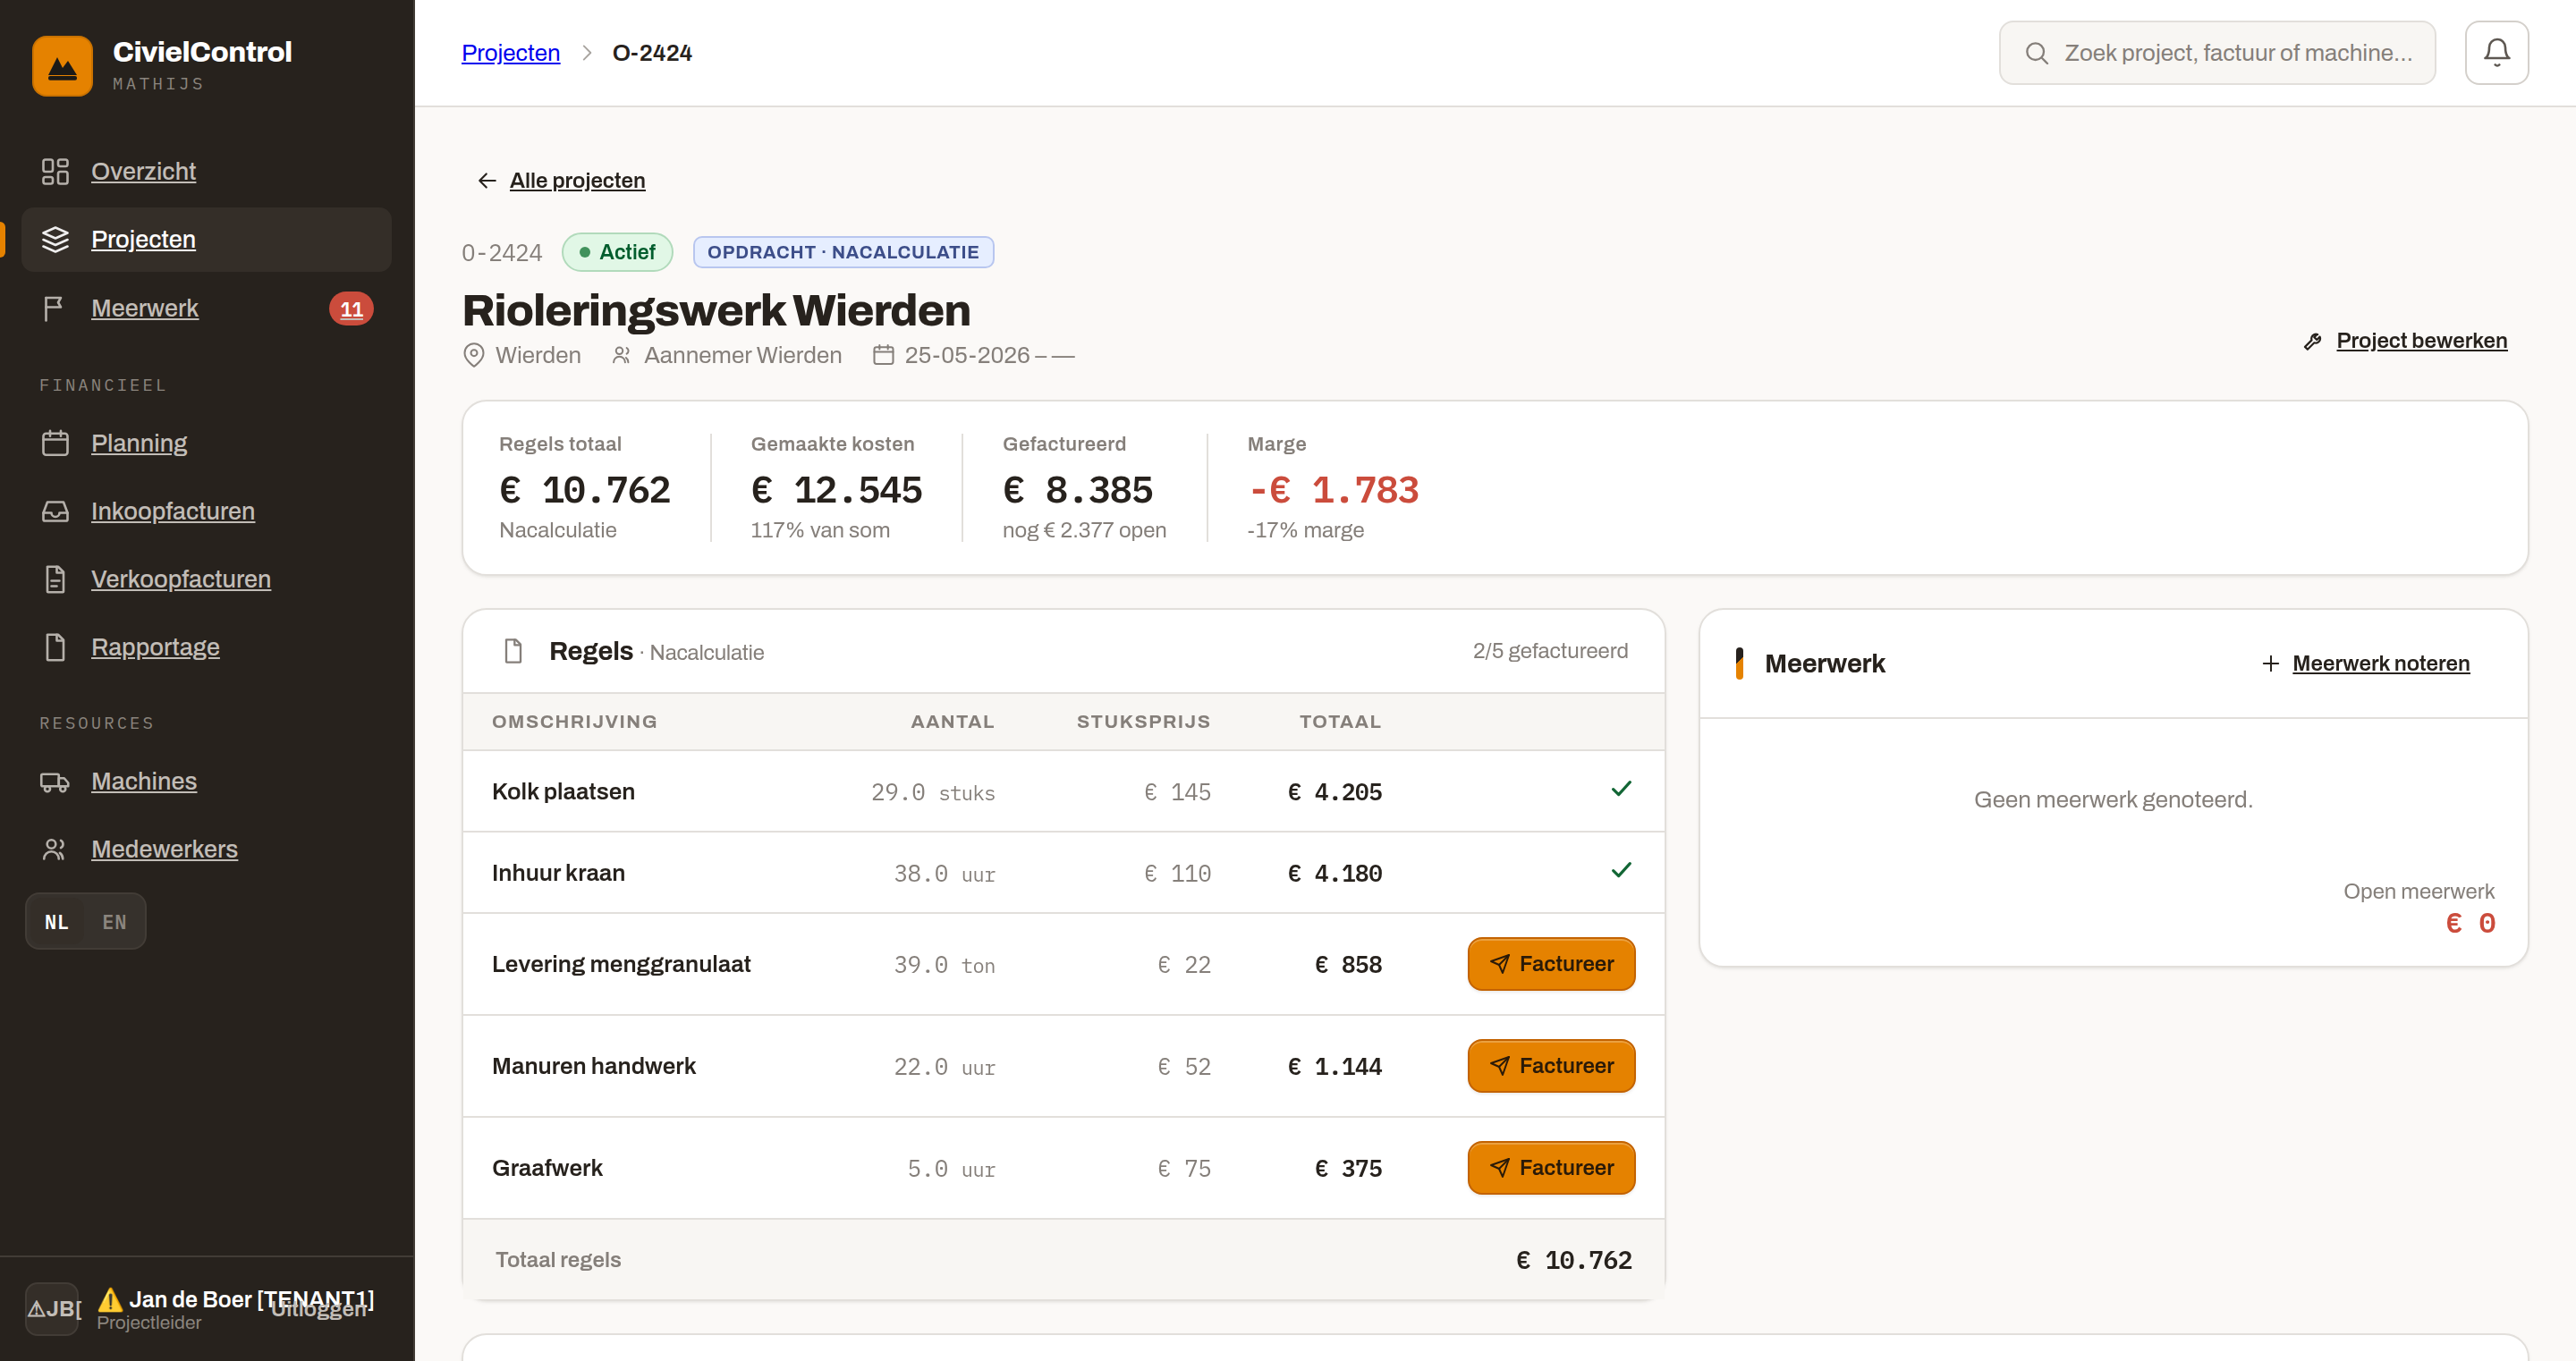Click the document icon in Regels header
Screen dimensions: 2576x1361
(513, 651)
